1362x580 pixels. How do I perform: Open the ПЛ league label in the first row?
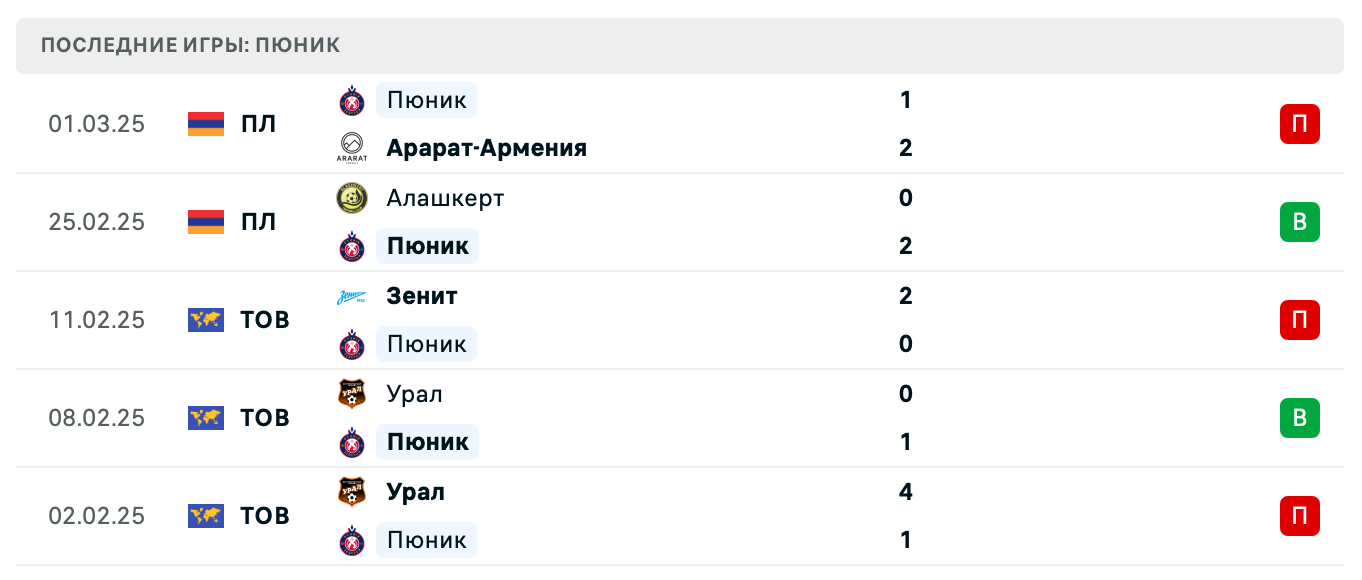[x=260, y=124]
